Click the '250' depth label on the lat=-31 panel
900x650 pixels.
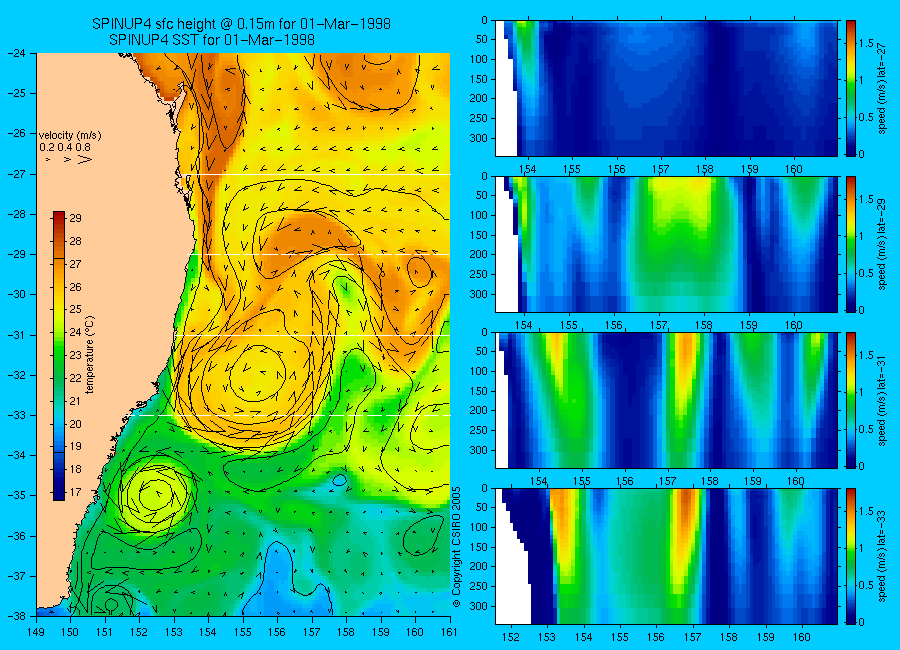pyautogui.click(x=479, y=430)
